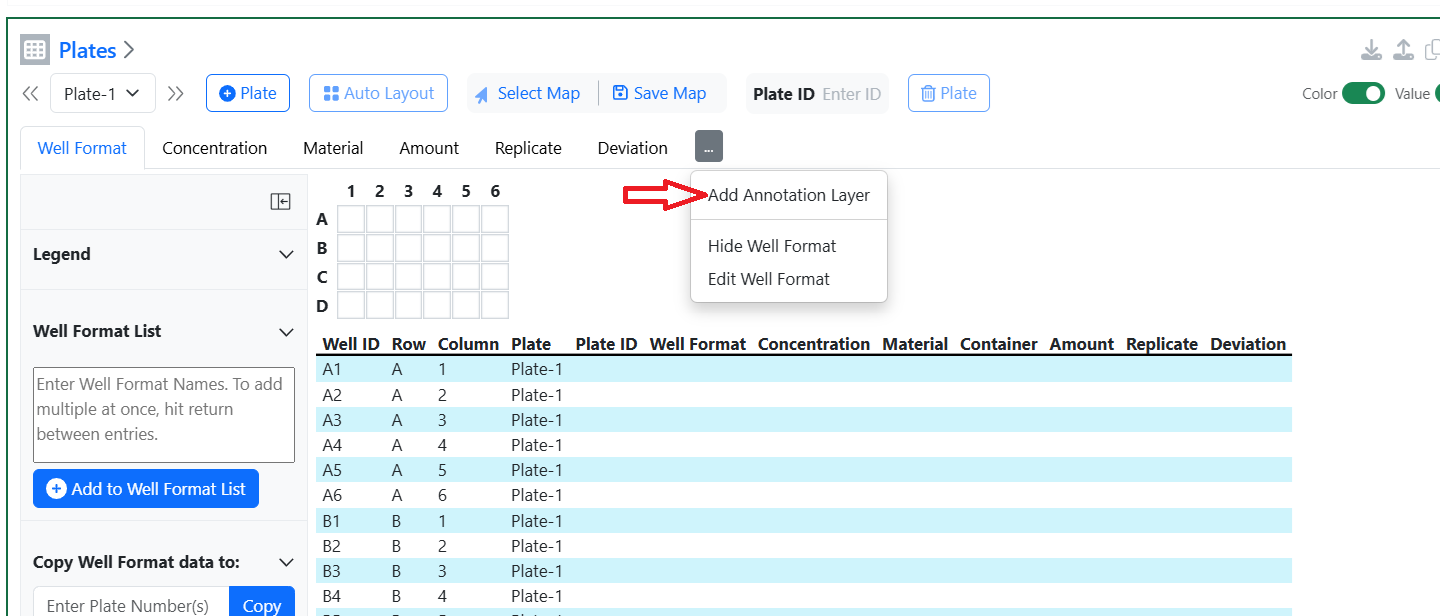Viewport: 1440px width, 616px height.
Task: Click the B3 cell in the table
Action: (x=332, y=571)
